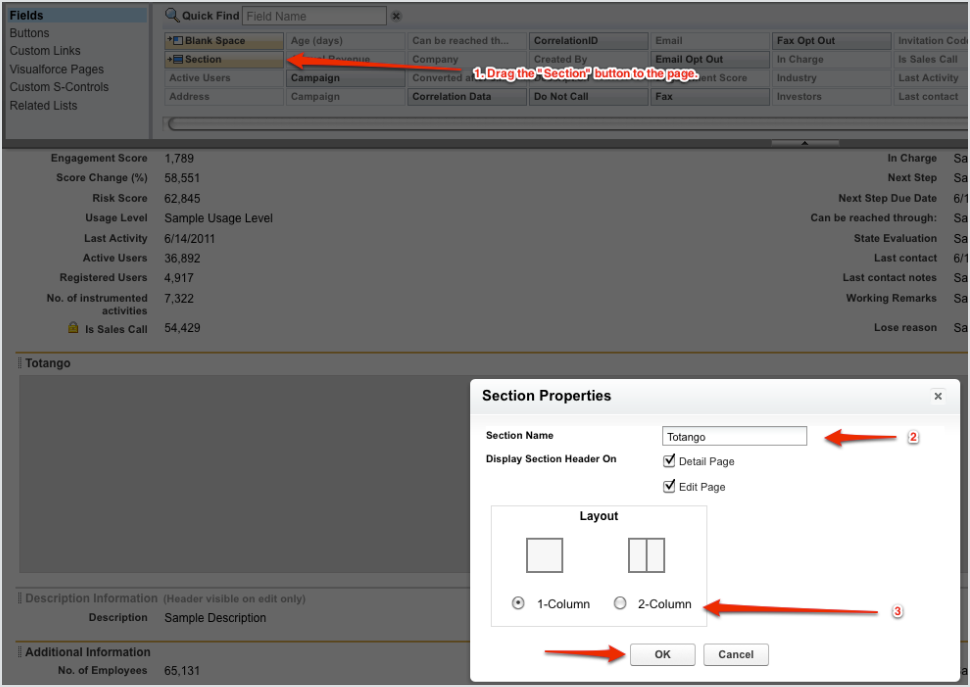Click the palette horizontal scrollbar

pos(566,124)
